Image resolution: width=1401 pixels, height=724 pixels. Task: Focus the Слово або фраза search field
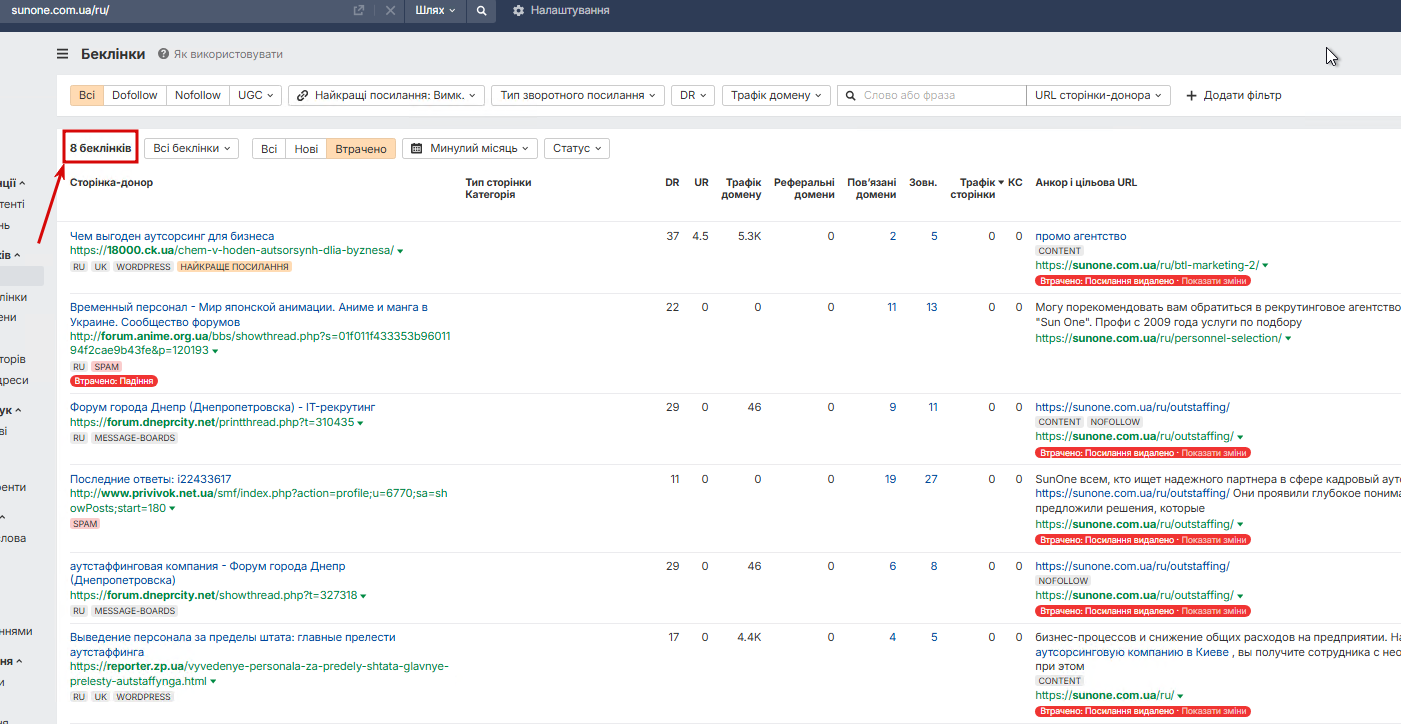coord(940,95)
